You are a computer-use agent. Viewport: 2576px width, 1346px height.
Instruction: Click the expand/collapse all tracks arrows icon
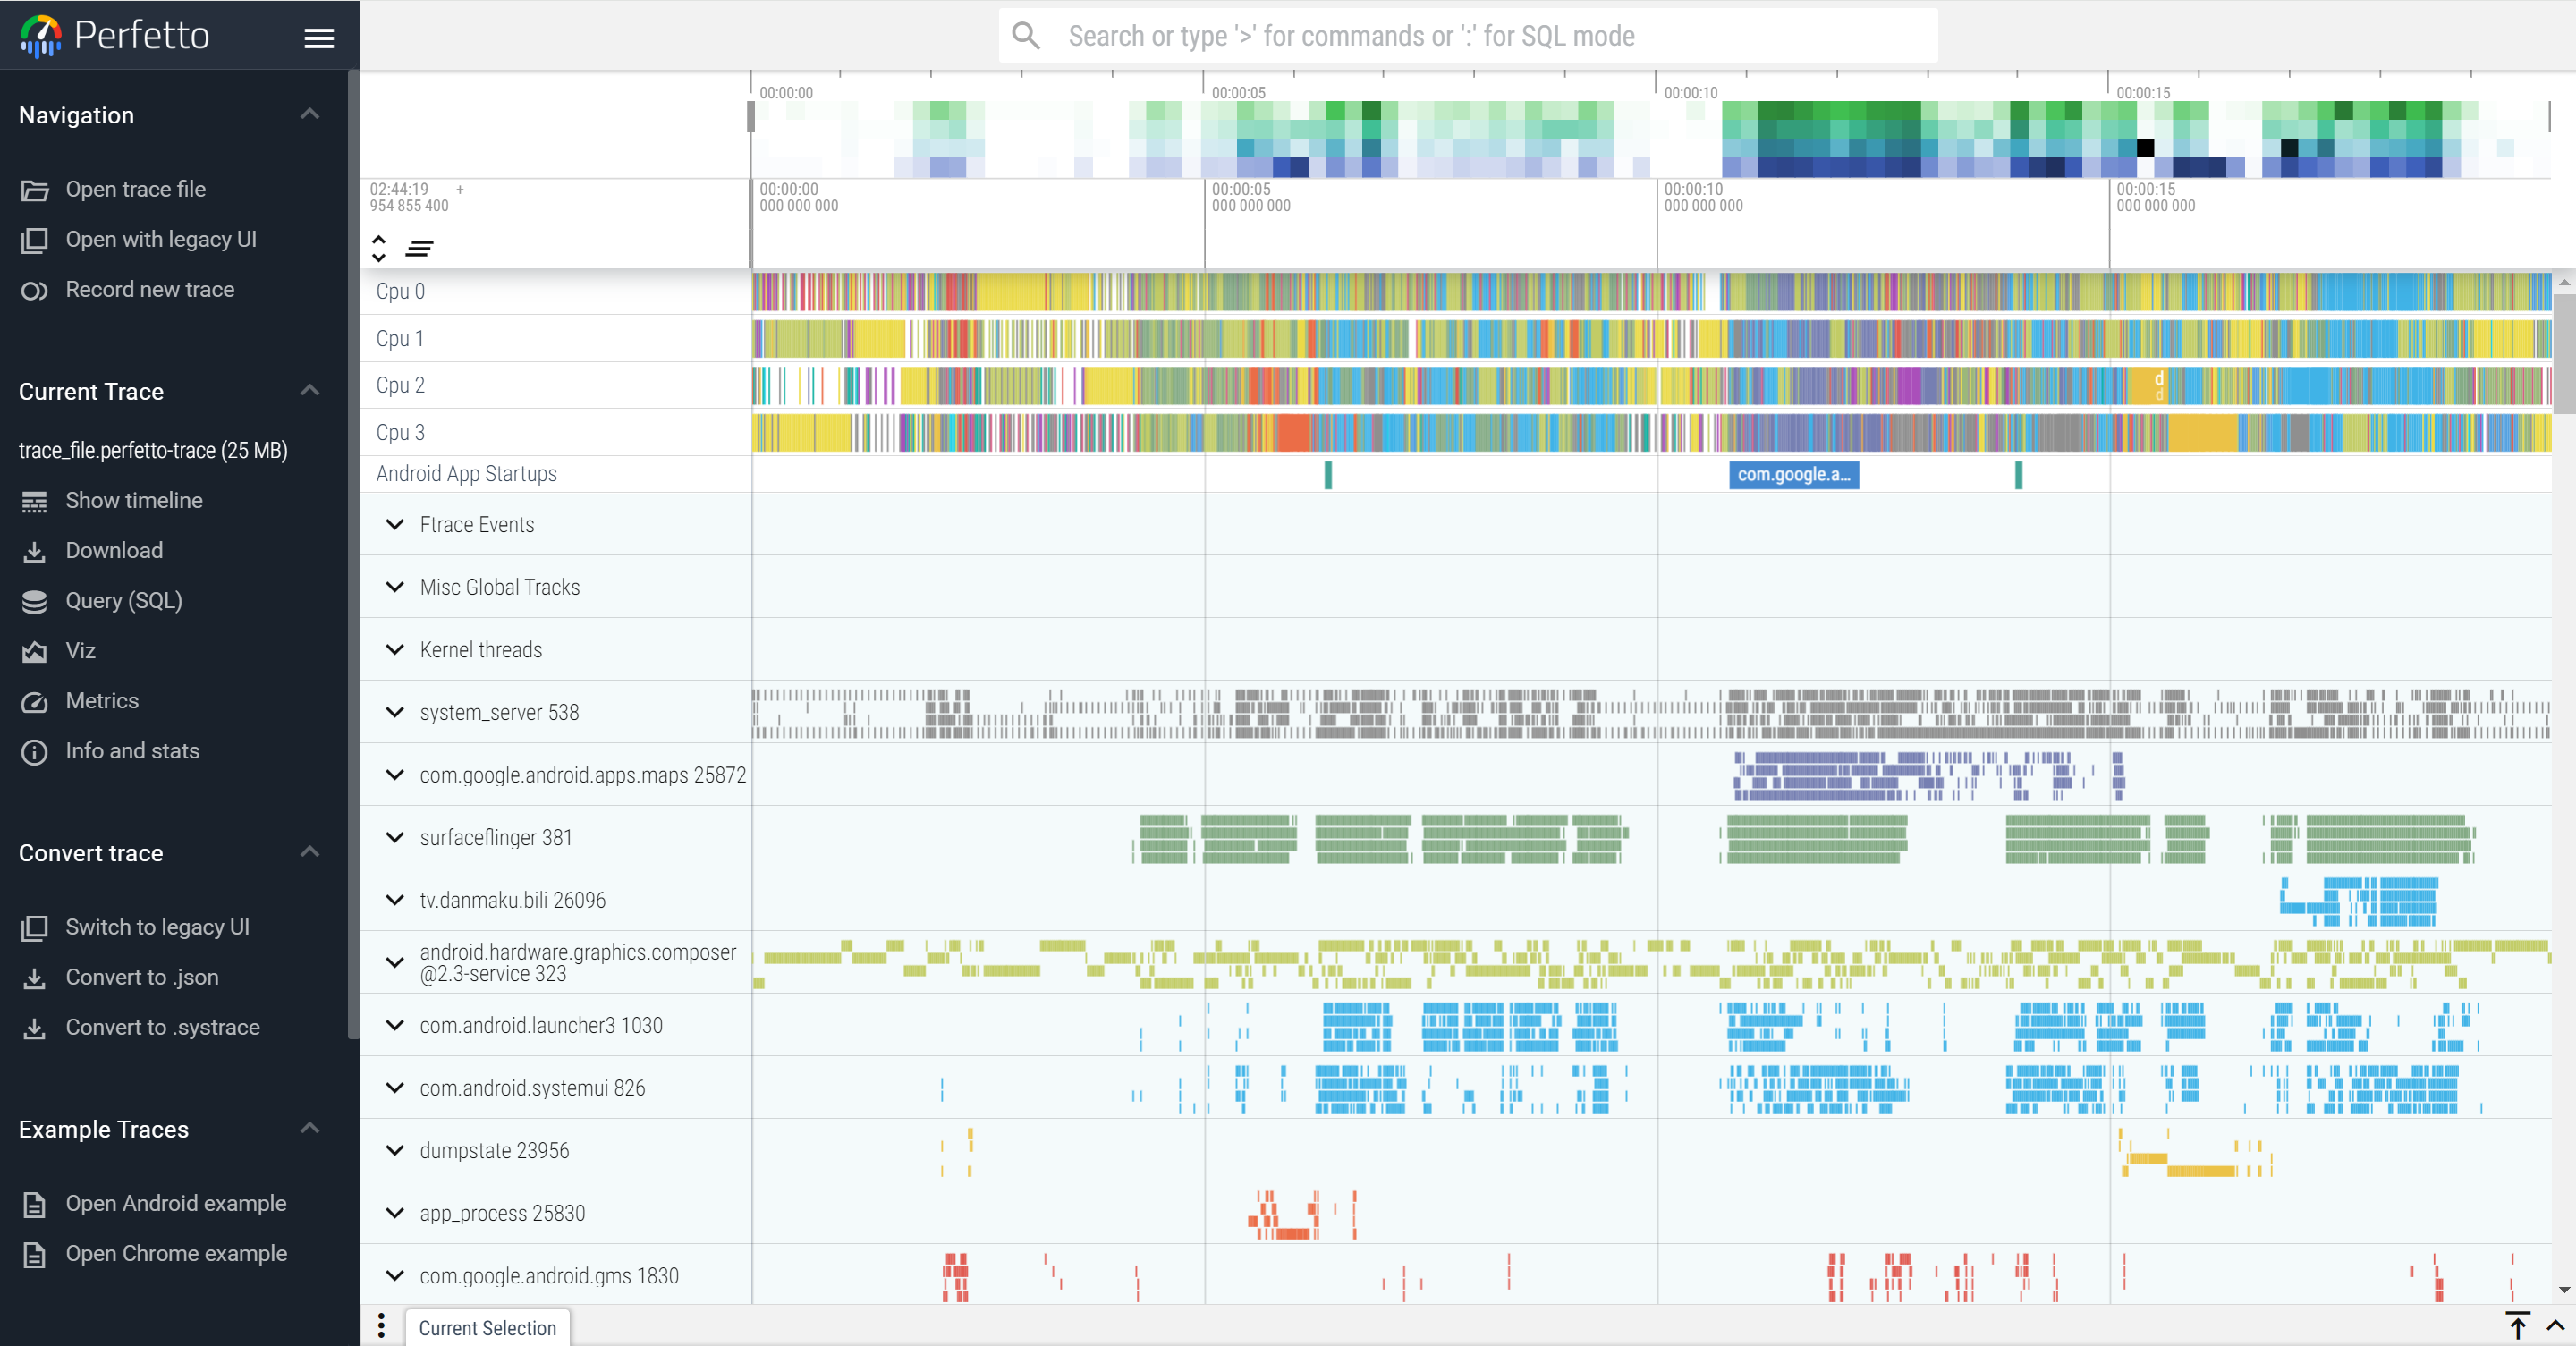[x=379, y=248]
